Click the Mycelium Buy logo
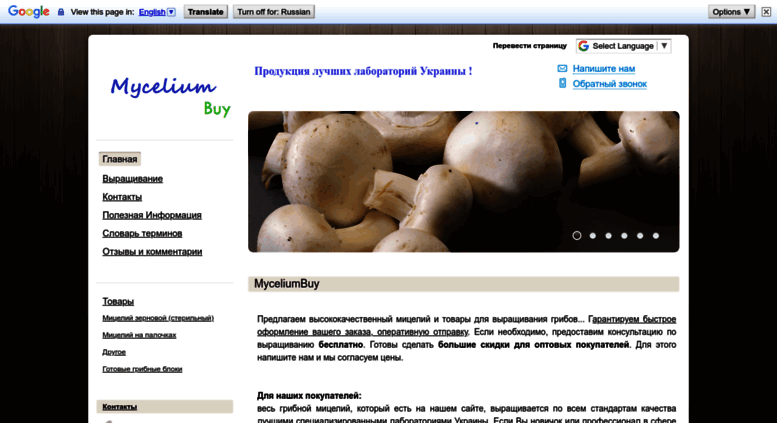Screen dimensions: 777x423 pos(170,96)
